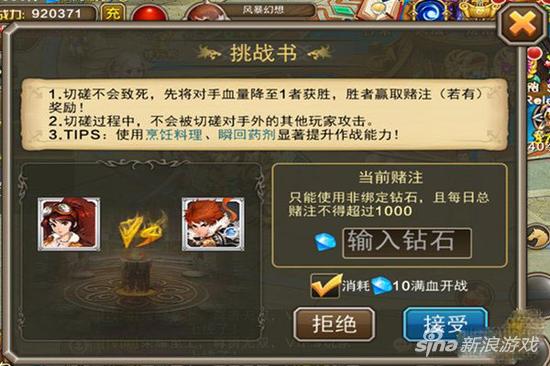Click the diamond icon next to 10满血开战
550x366 pixels.
pyautogui.click(x=382, y=286)
